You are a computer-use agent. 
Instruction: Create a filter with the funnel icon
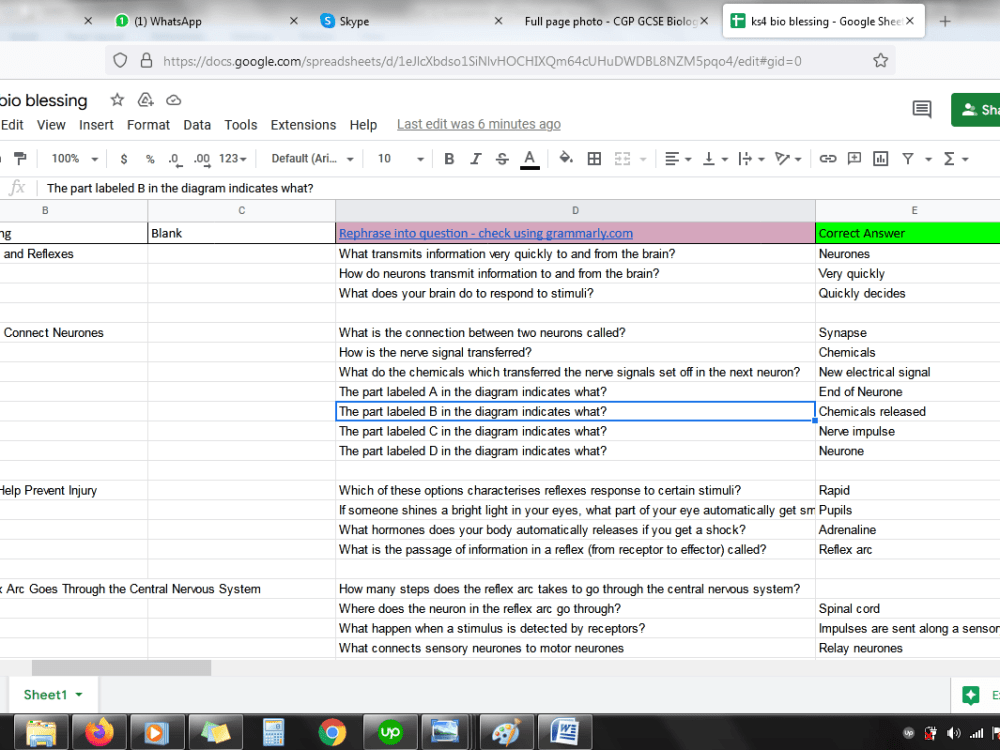pyautogui.click(x=910, y=158)
